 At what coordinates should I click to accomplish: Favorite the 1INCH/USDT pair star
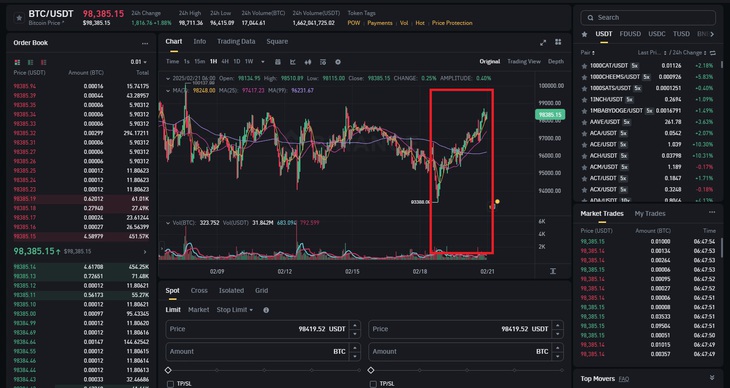tap(584, 100)
